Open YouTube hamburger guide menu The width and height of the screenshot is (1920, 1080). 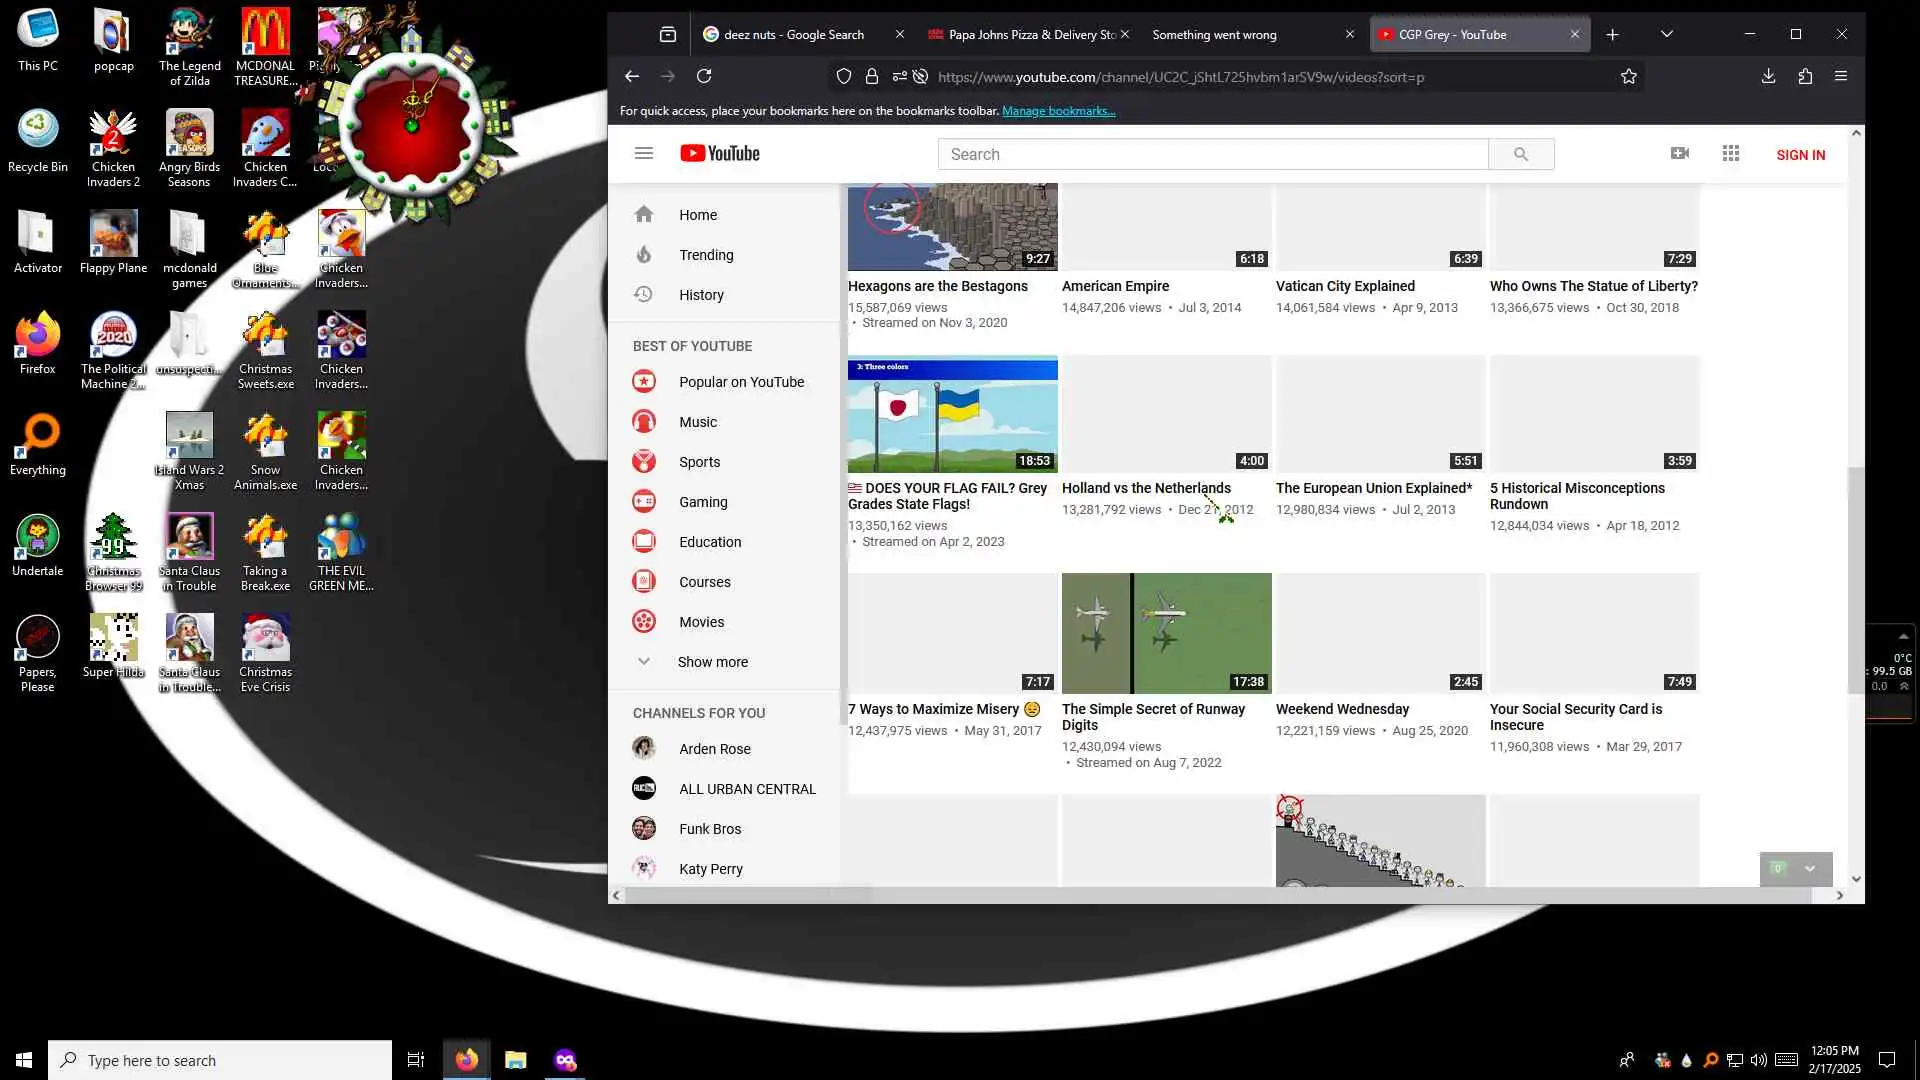pos(644,153)
